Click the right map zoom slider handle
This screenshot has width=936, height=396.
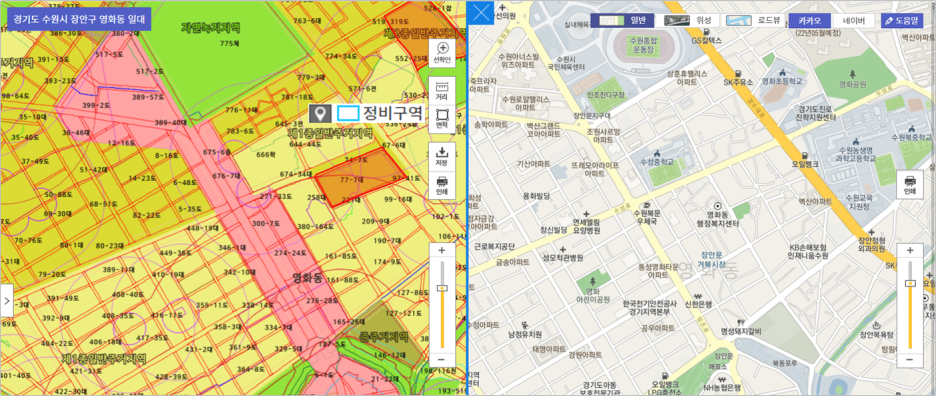[910, 283]
